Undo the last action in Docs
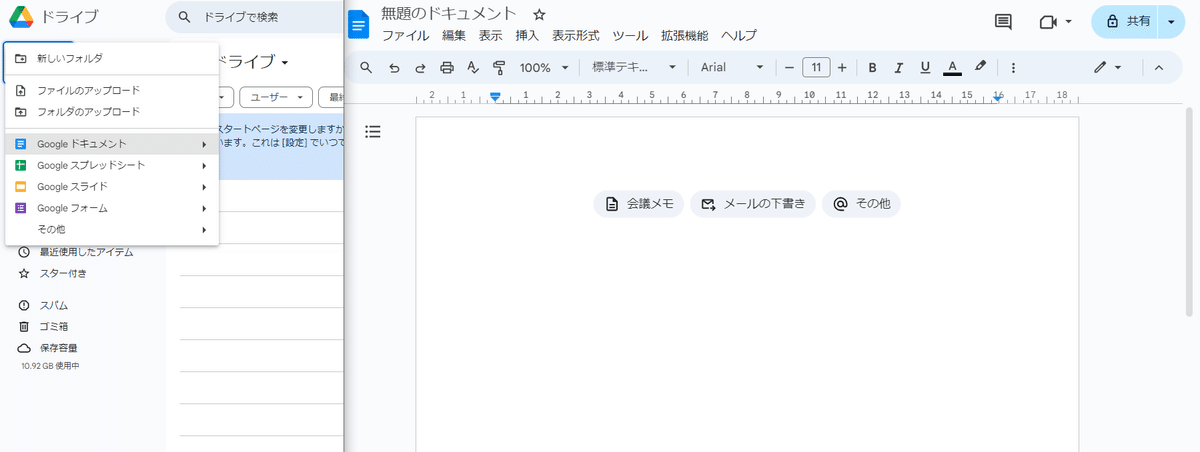 pos(394,67)
